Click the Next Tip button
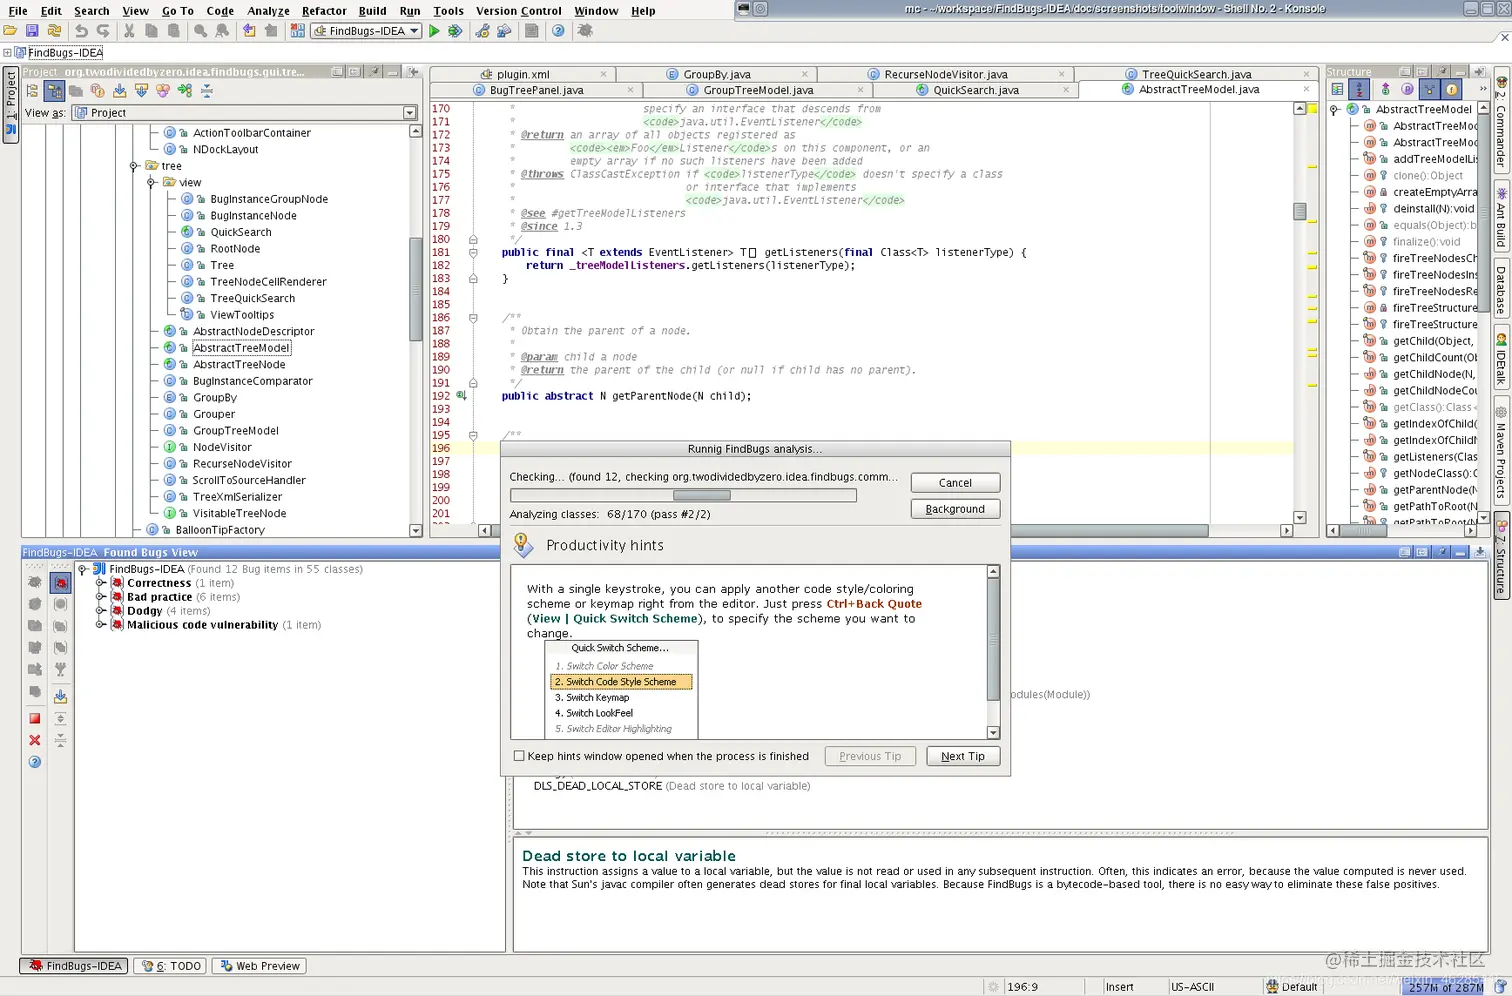 tap(962, 756)
